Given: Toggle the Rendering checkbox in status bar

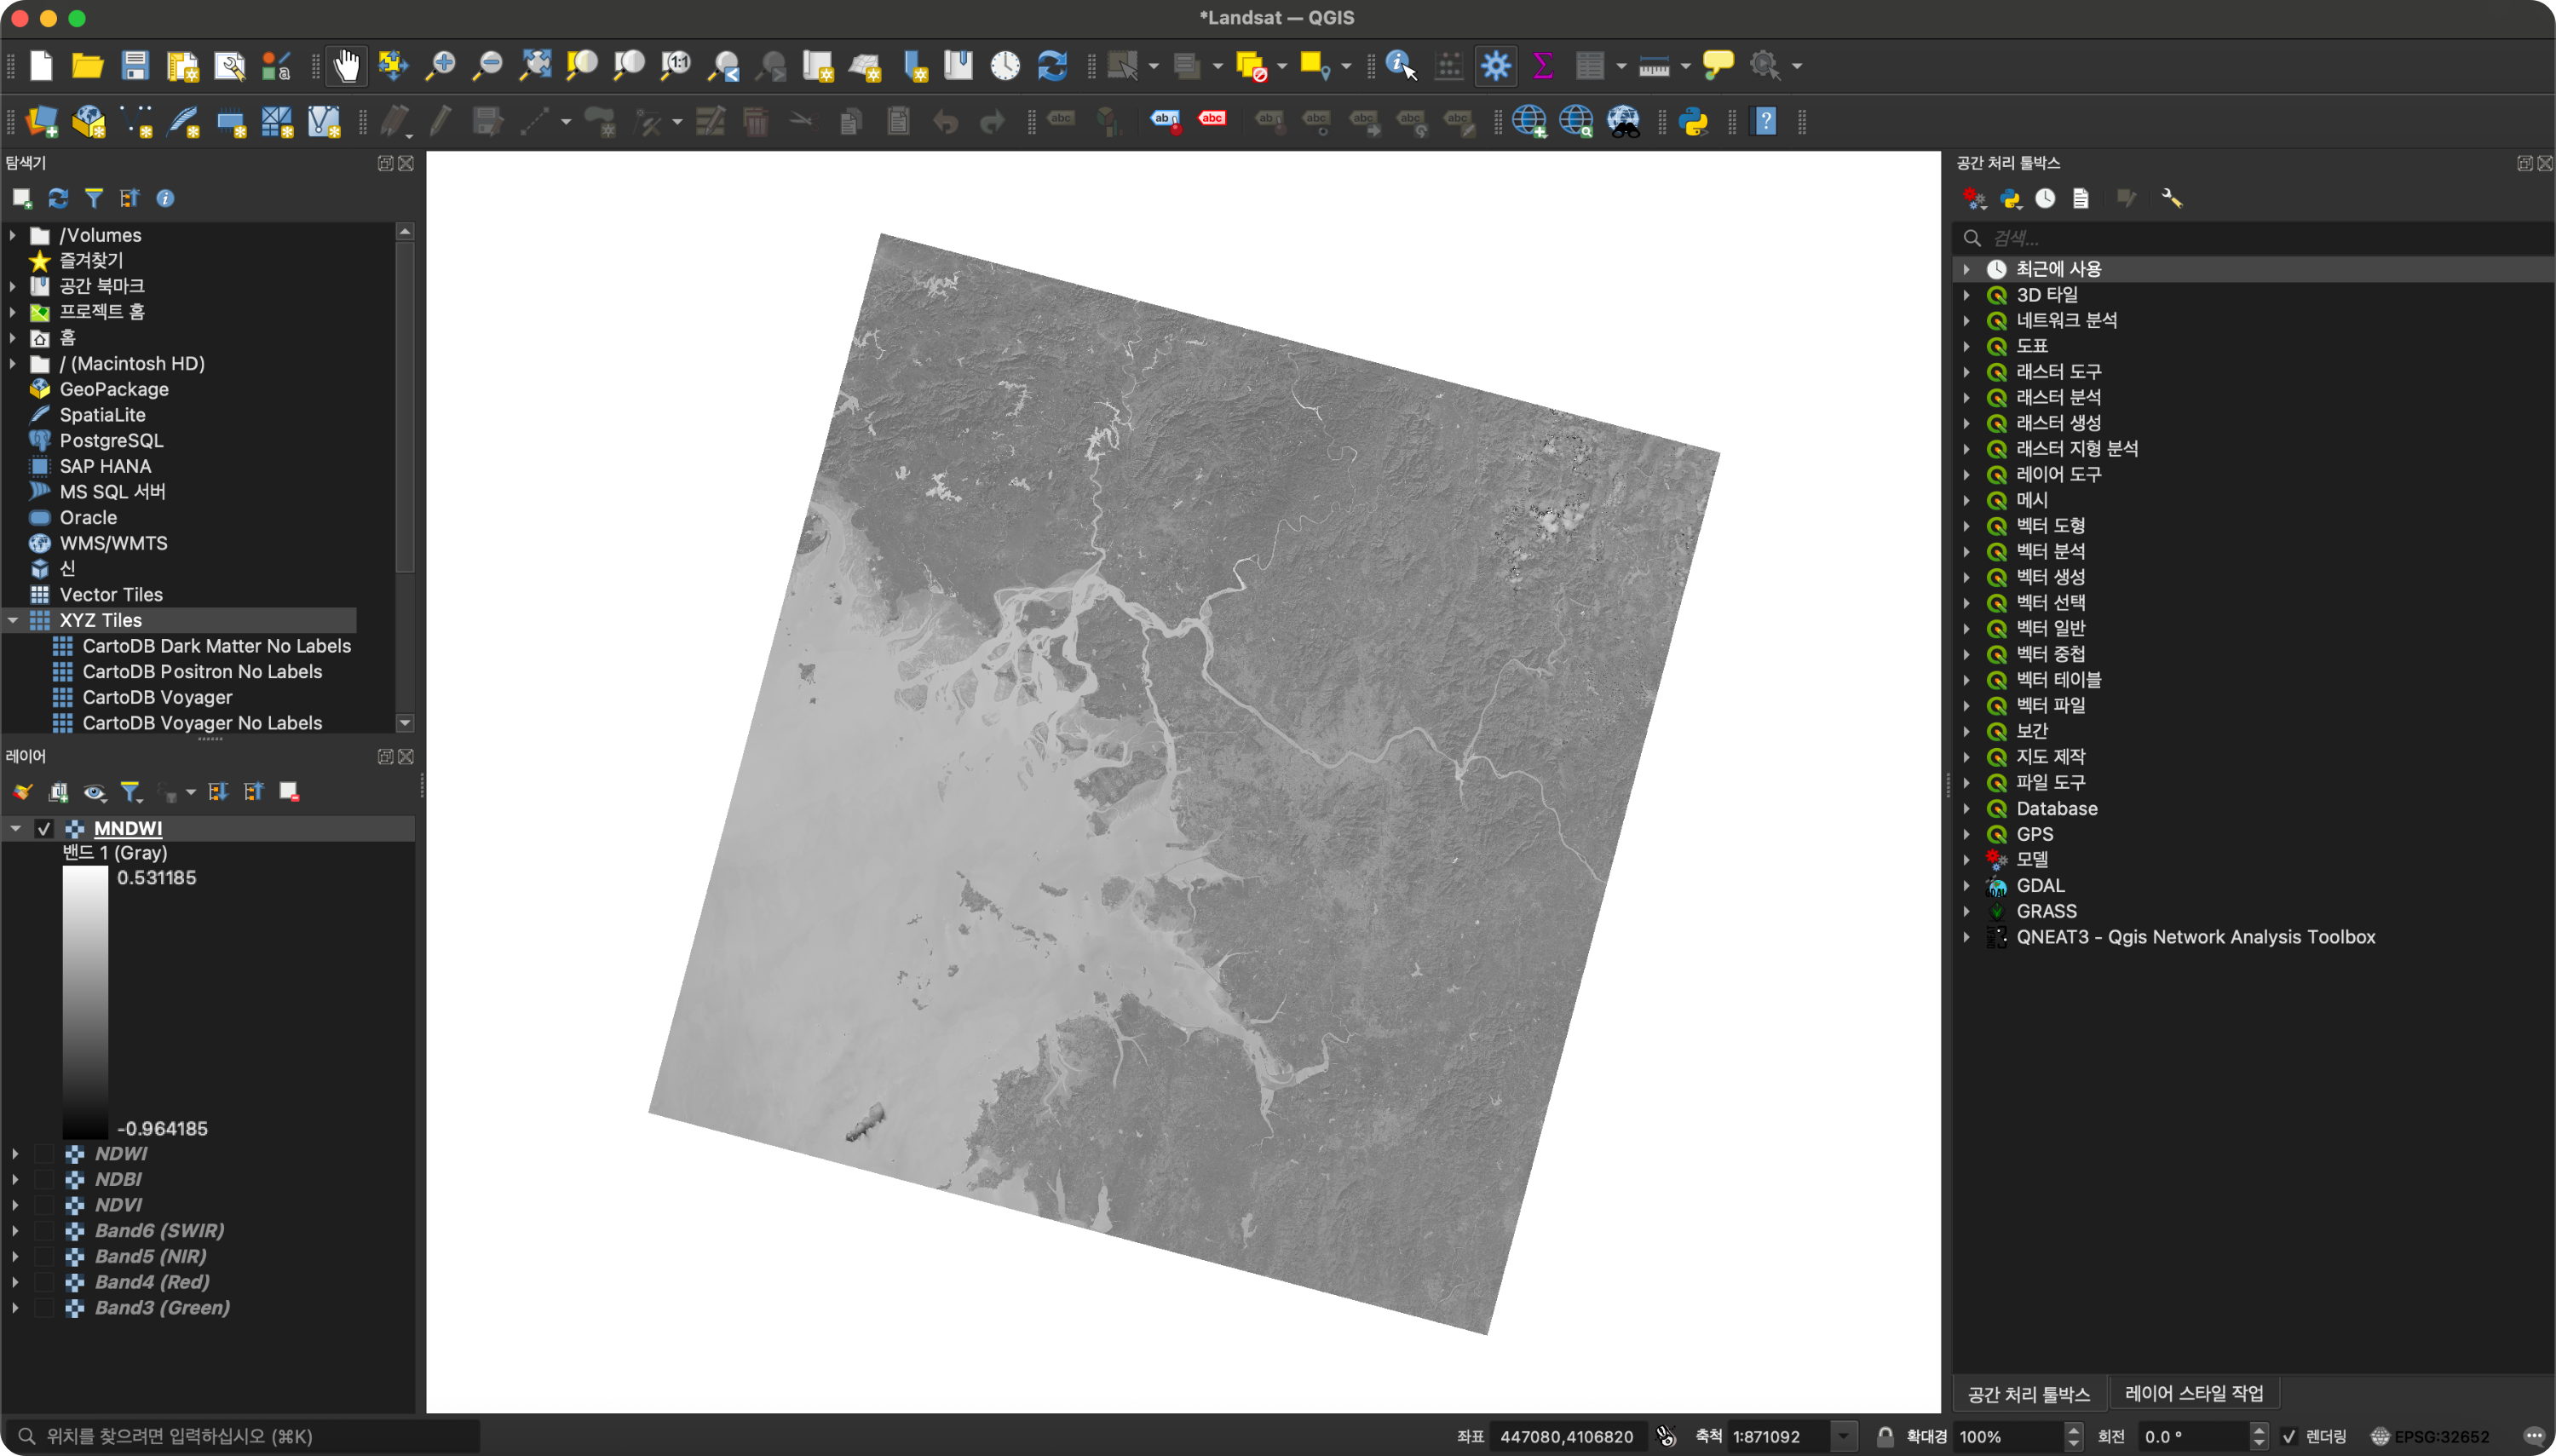Looking at the screenshot, I should 2289,1436.
